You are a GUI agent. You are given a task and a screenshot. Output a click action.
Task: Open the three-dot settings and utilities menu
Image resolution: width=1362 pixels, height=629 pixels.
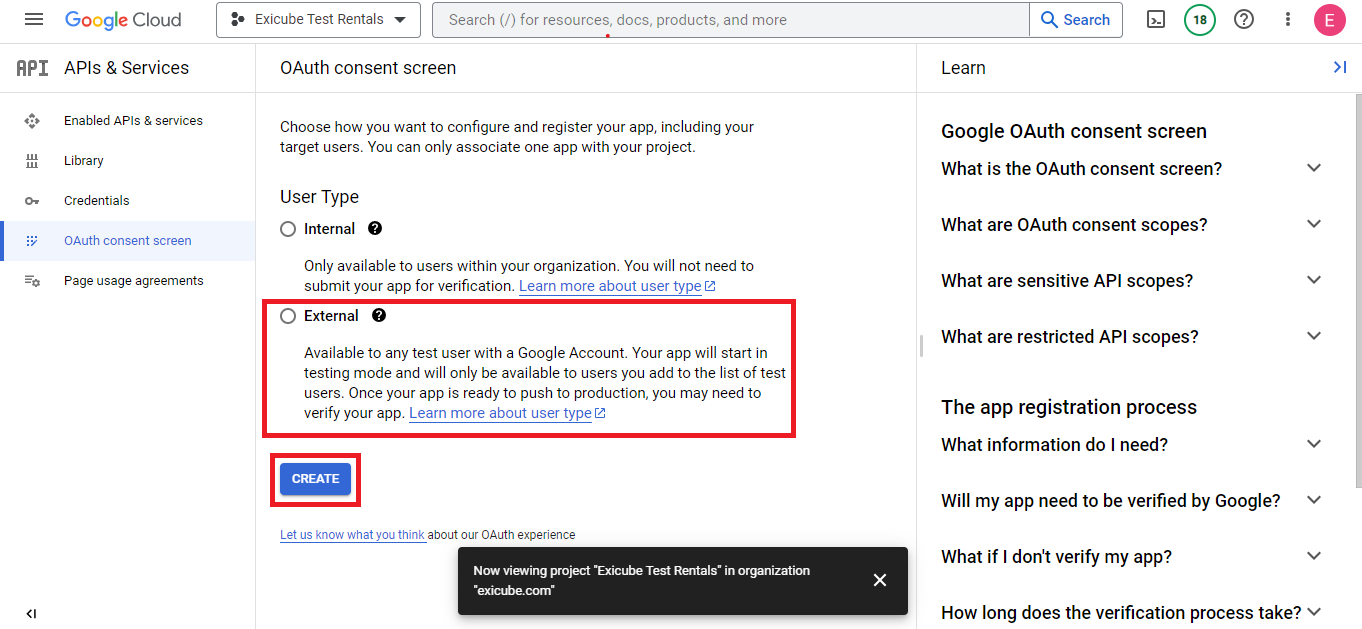(x=1288, y=20)
